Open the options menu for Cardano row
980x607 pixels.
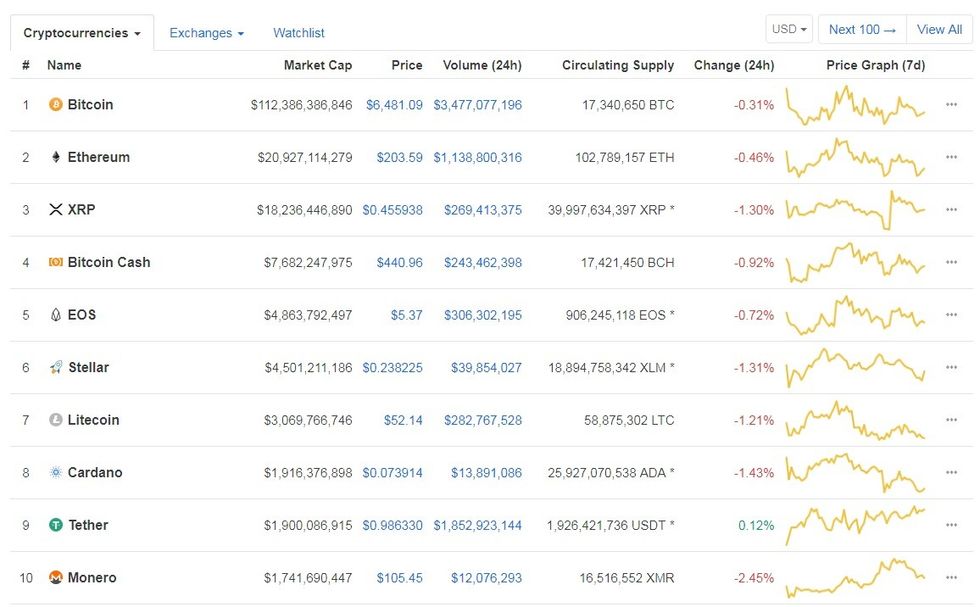point(951,472)
